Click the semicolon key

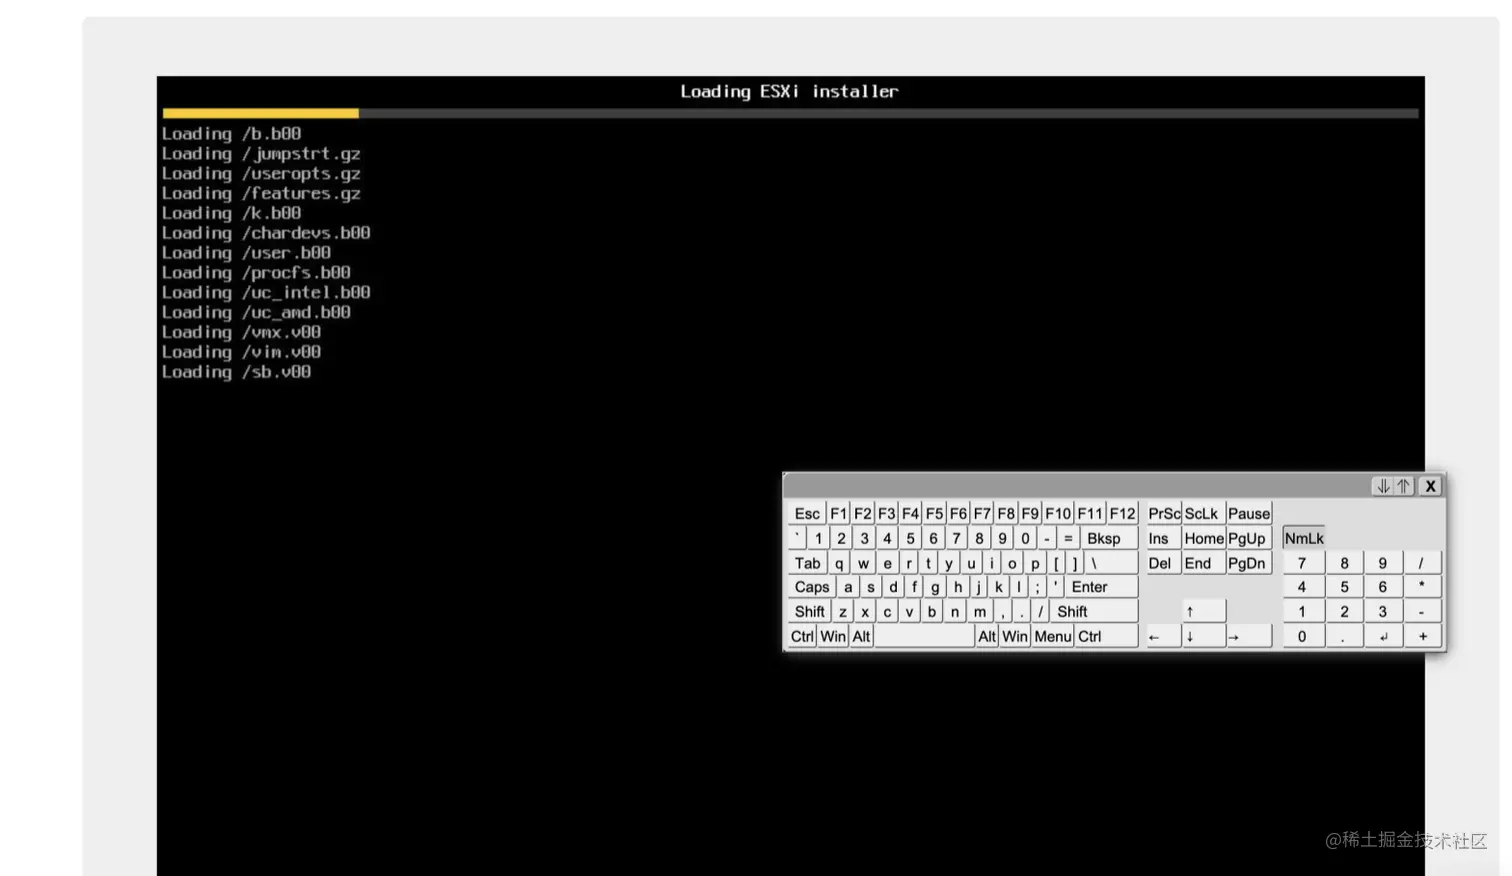(1038, 587)
